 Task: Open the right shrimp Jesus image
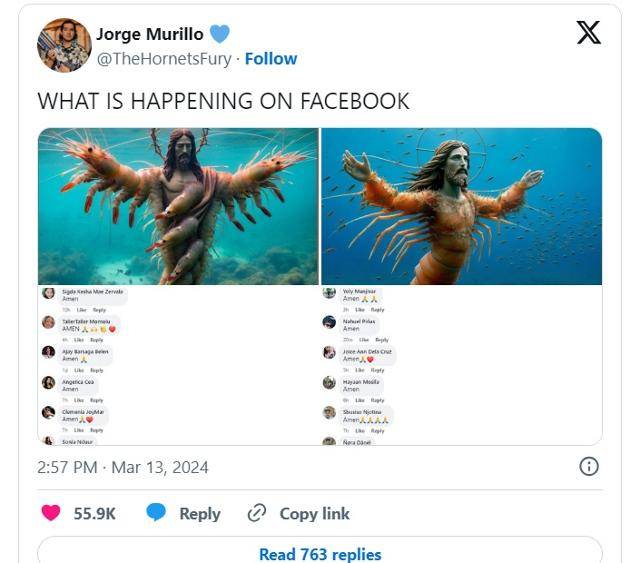(461, 207)
